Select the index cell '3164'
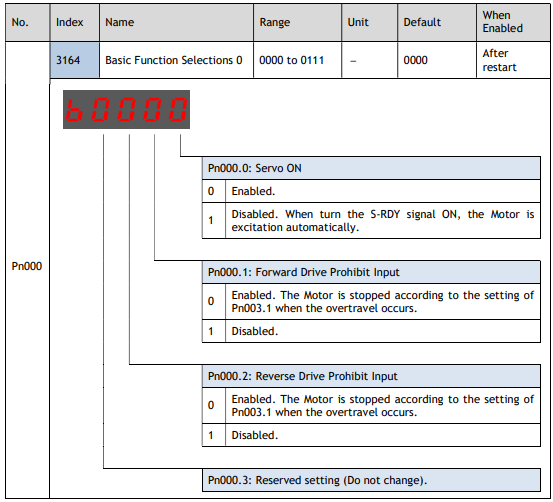 74,60
